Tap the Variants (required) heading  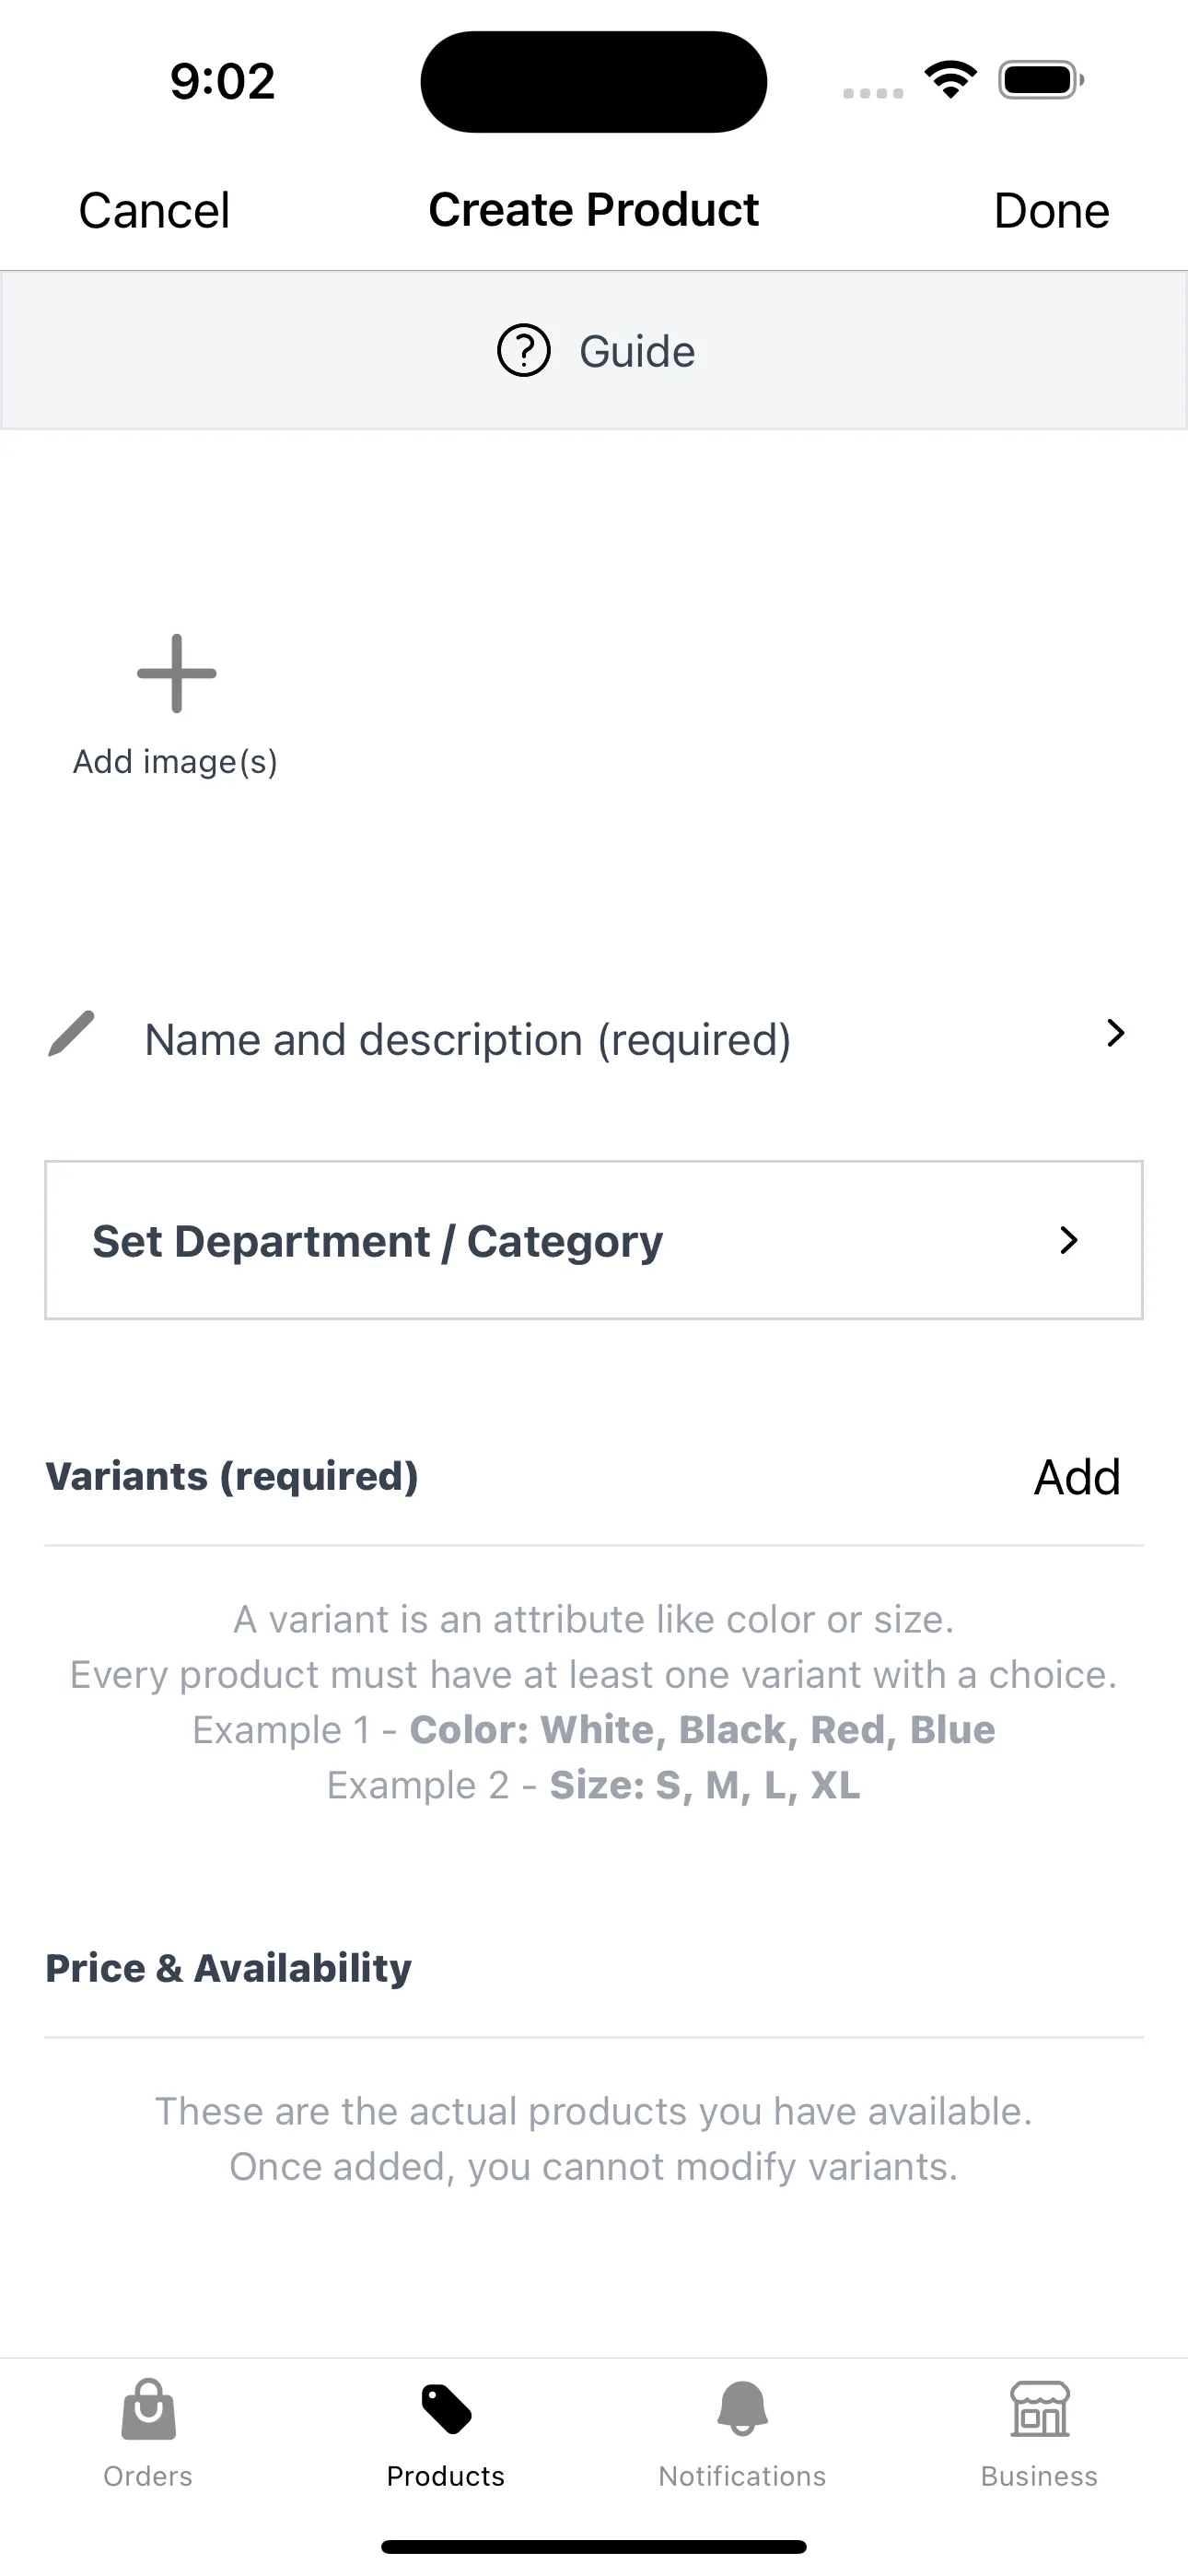coord(232,1476)
